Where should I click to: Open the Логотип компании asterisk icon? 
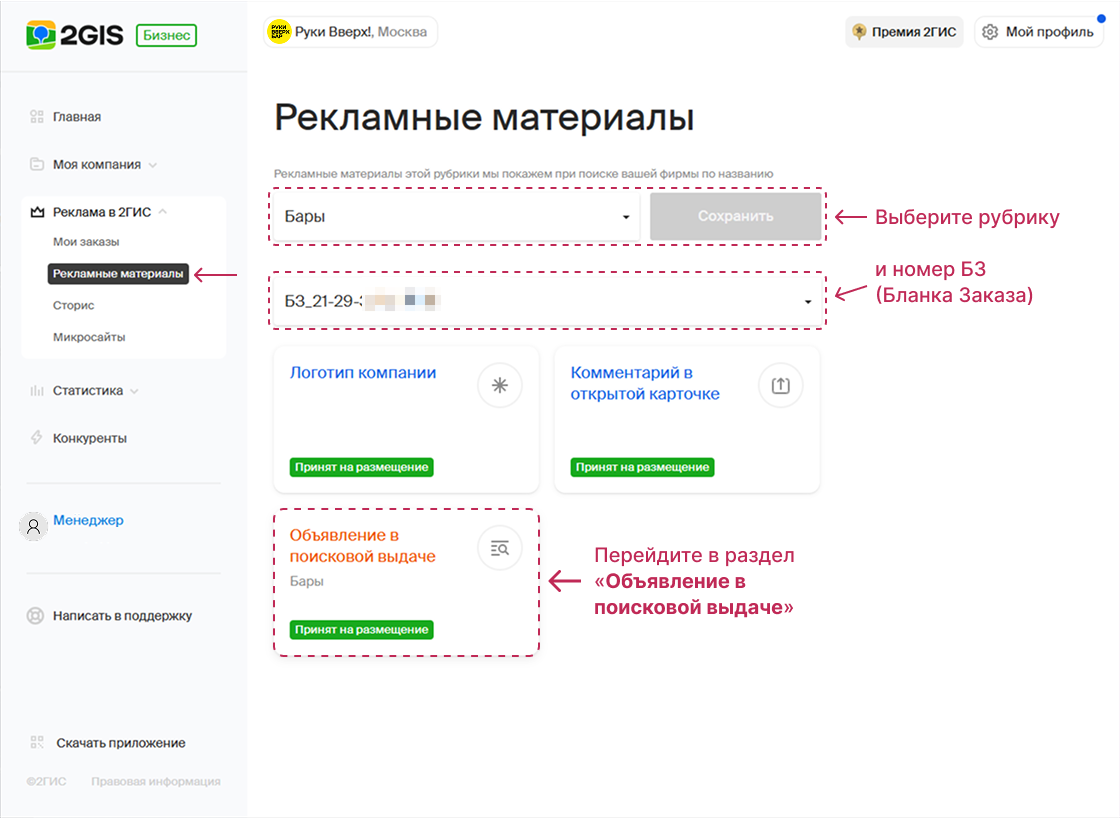[500, 385]
